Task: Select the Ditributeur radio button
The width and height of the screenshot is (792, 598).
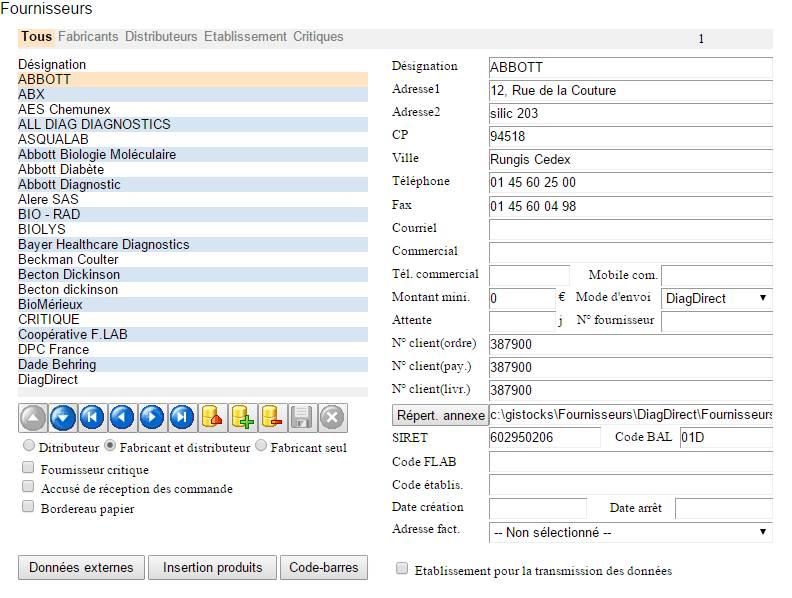Action: [x=29, y=445]
